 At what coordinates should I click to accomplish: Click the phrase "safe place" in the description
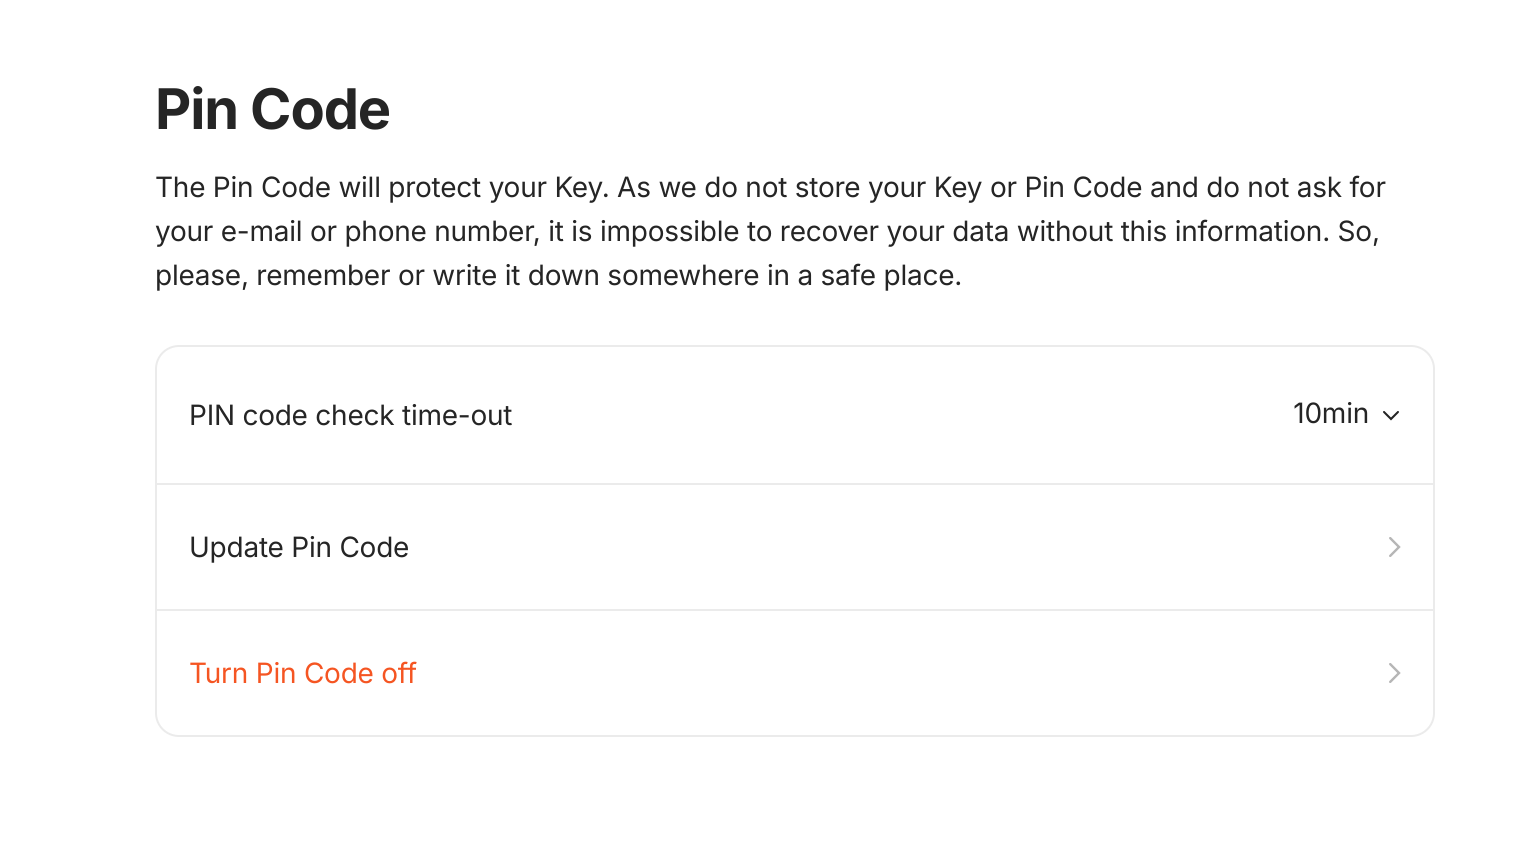[888, 276]
